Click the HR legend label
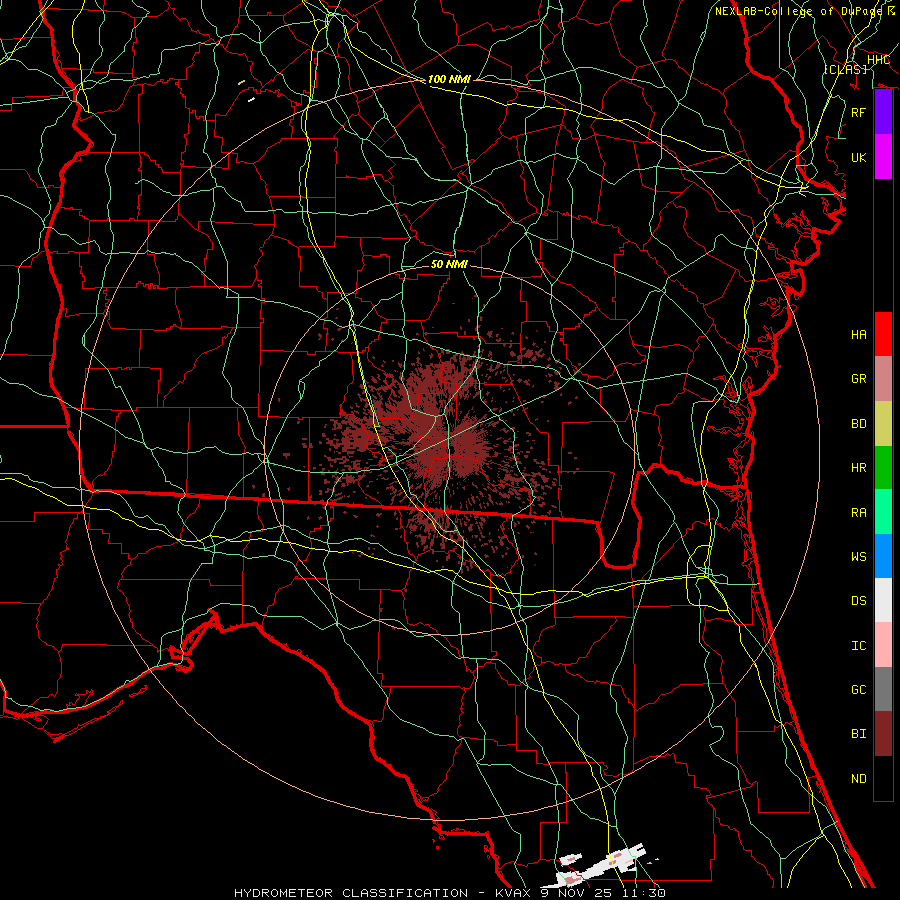 859,468
